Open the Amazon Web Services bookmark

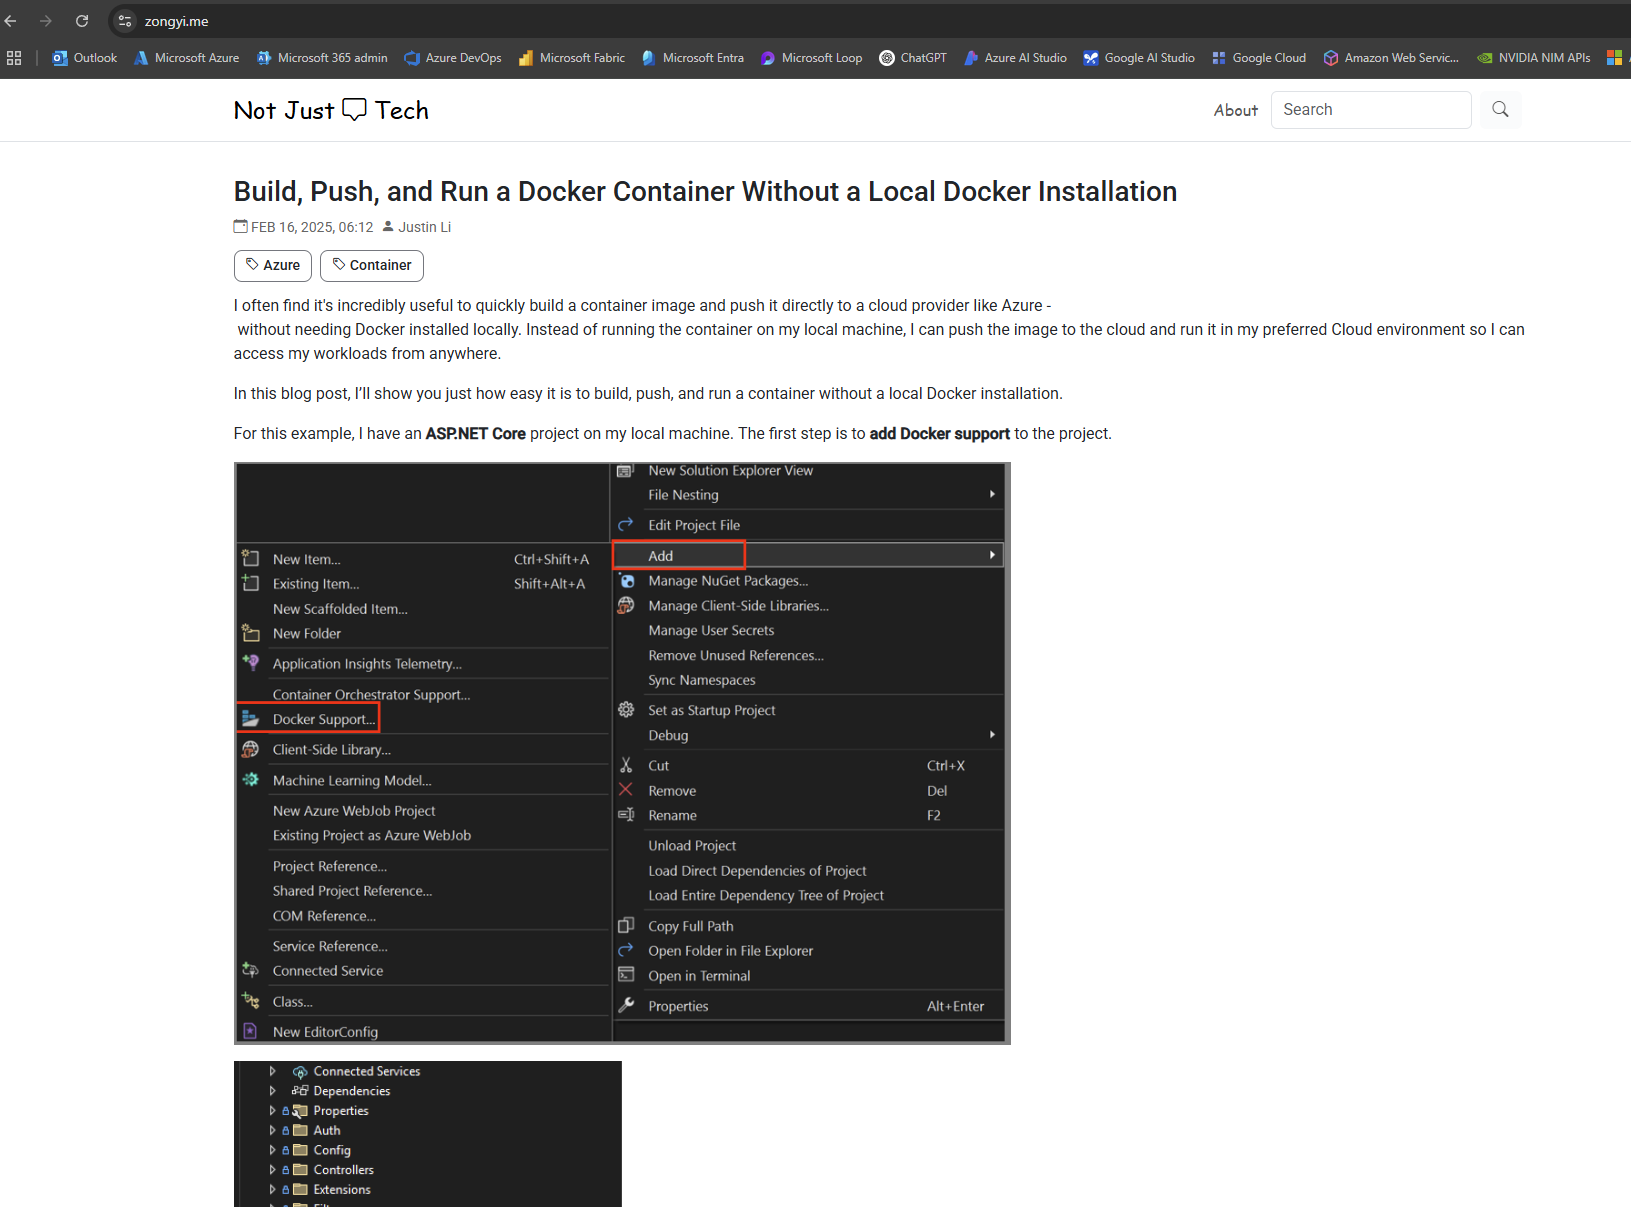(x=1391, y=58)
